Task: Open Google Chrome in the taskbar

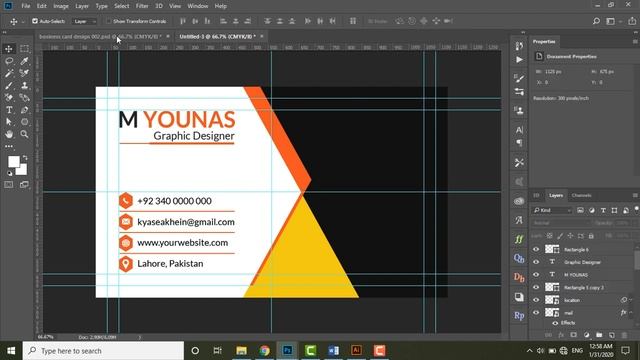Action: pos(264,350)
